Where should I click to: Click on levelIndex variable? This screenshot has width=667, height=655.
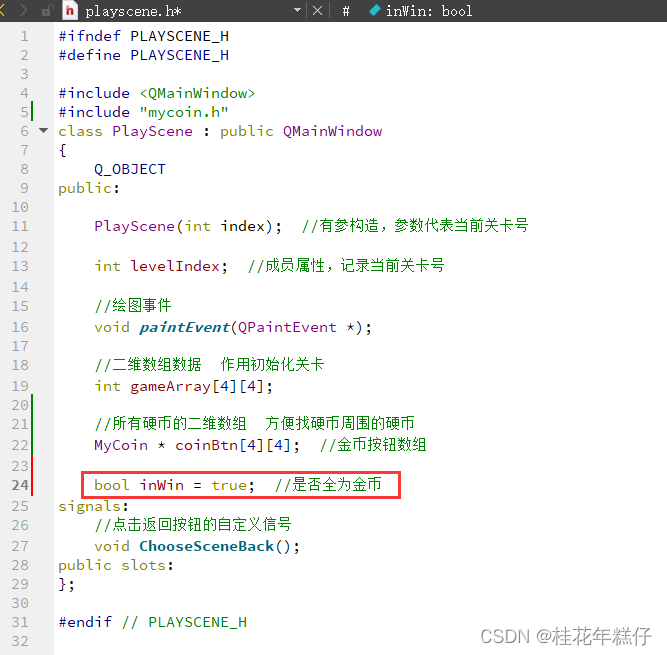pyautogui.click(x=174, y=266)
